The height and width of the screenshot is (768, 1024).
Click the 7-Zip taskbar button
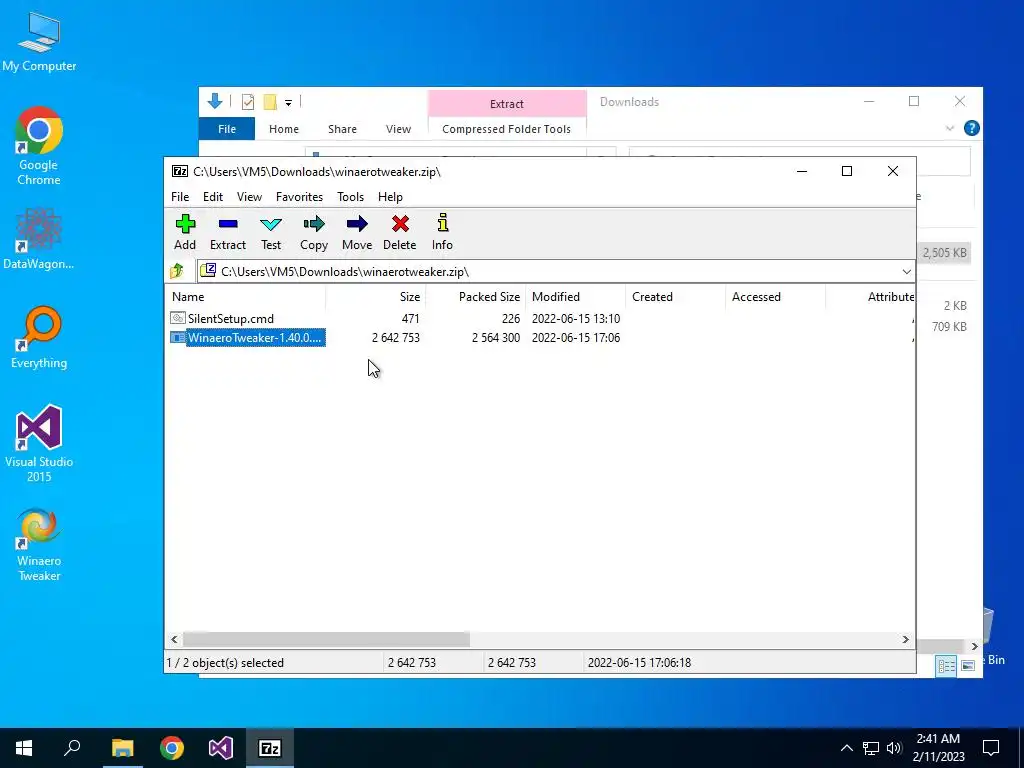[270, 748]
